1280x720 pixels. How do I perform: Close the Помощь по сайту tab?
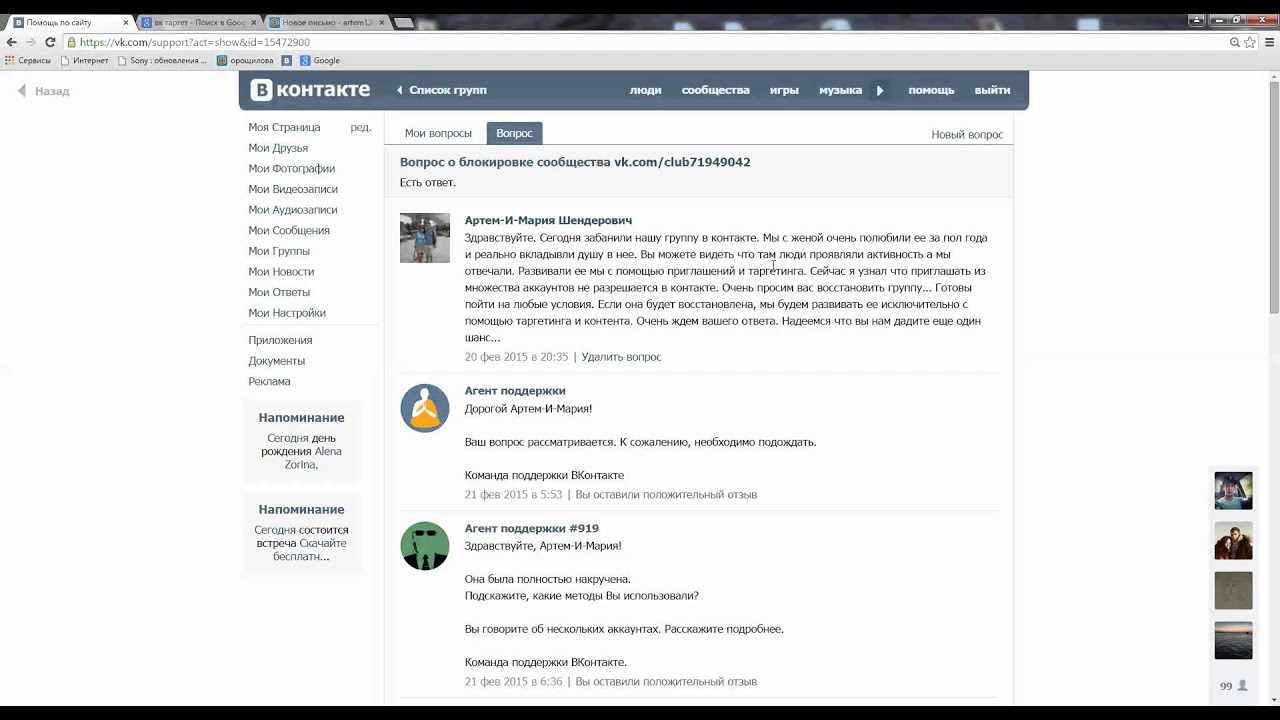(126, 22)
